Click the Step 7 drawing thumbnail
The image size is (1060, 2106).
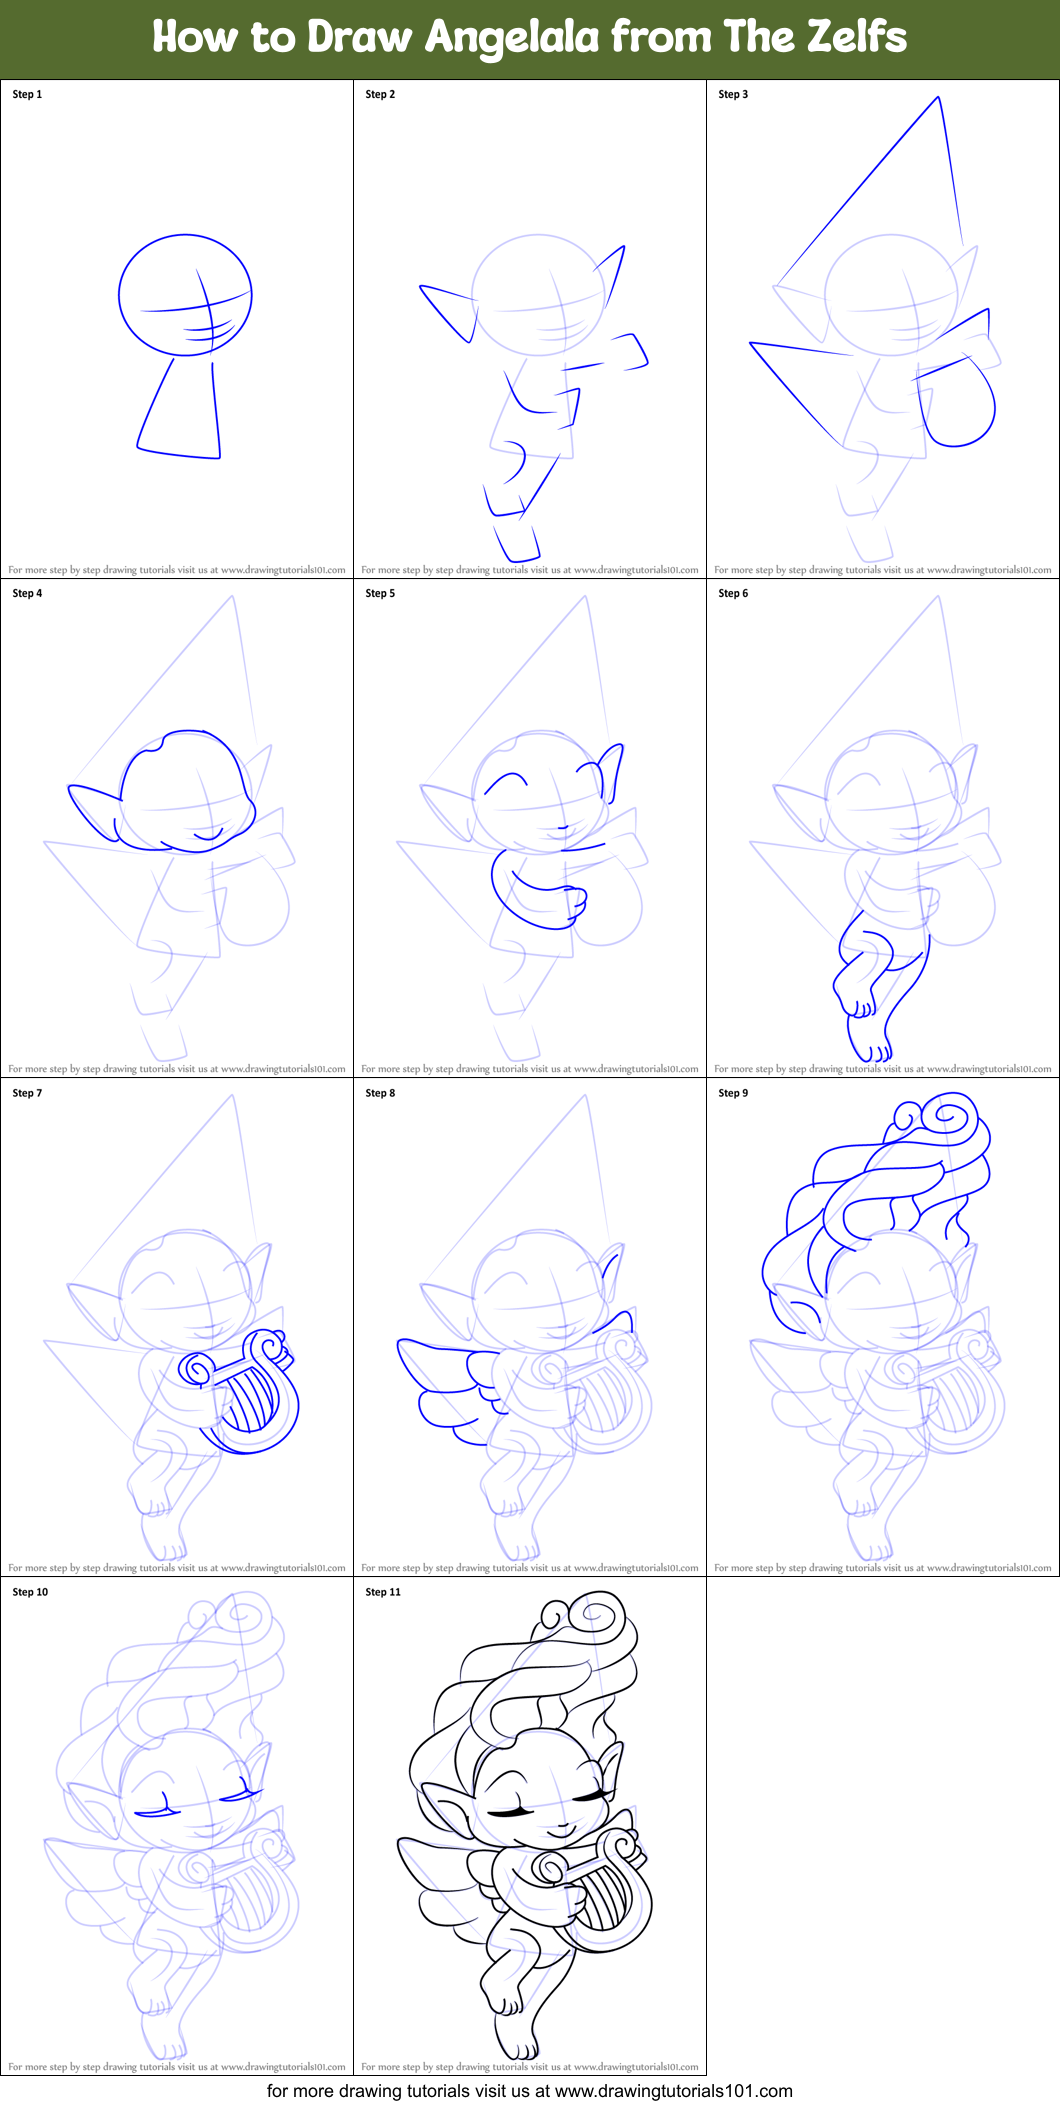pyautogui.click(x=177, y=1327)
